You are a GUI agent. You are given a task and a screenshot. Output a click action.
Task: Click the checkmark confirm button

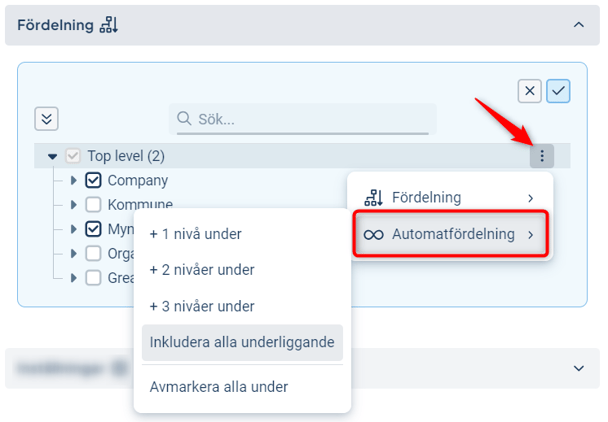click(558, 91)
